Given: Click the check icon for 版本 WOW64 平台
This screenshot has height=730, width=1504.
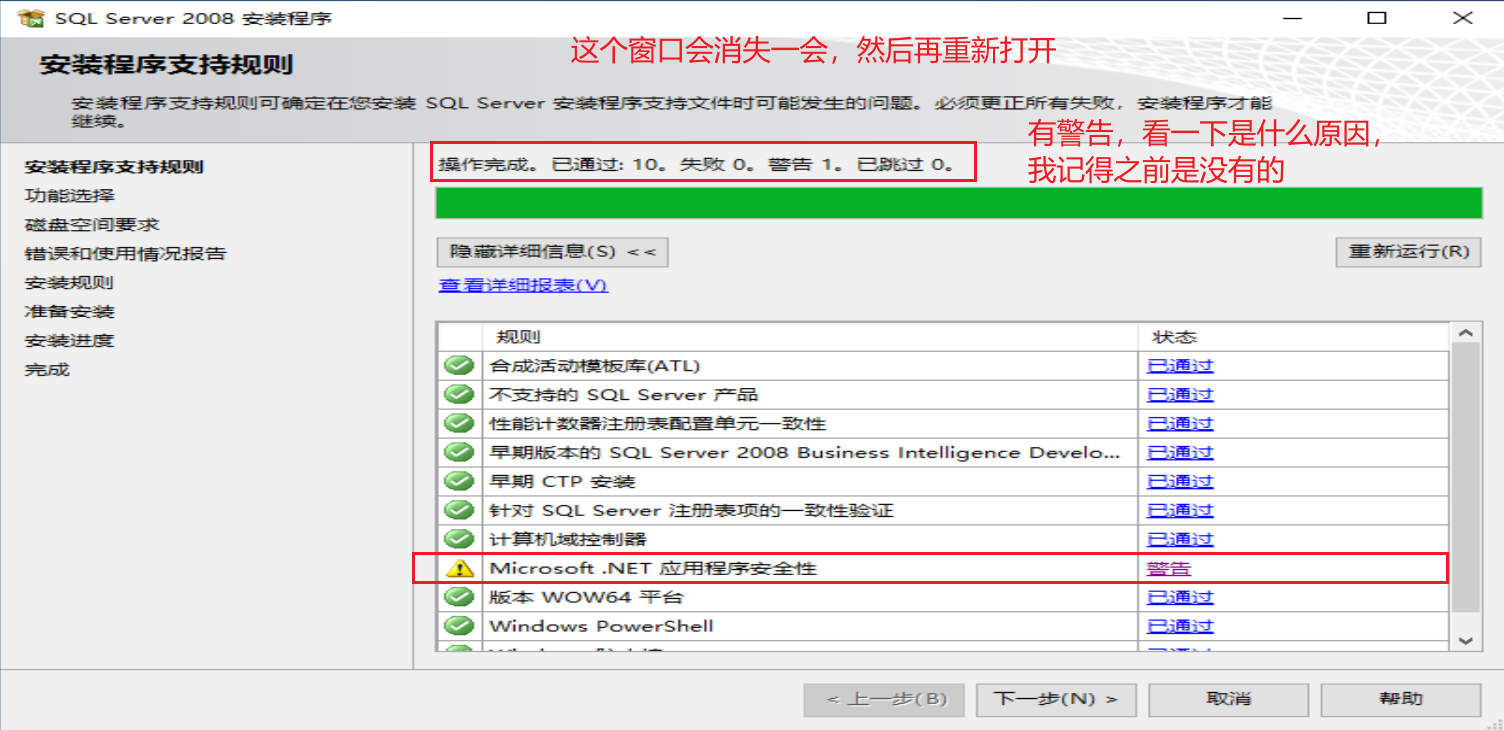Looking at the screenshot, I should (459, 596).
